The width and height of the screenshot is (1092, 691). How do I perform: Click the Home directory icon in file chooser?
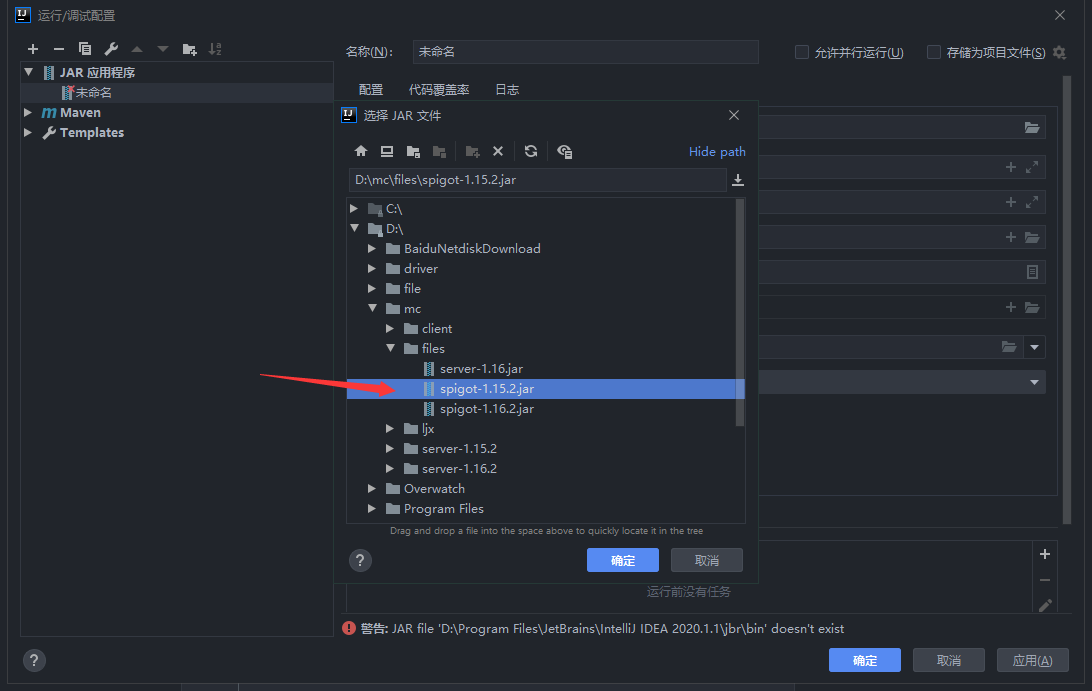[361, 151]
